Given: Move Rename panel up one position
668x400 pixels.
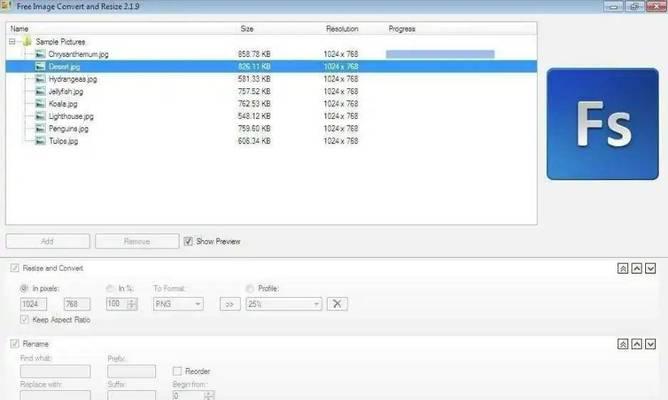Looking at the screenshot, I should [x=636, y=344].
